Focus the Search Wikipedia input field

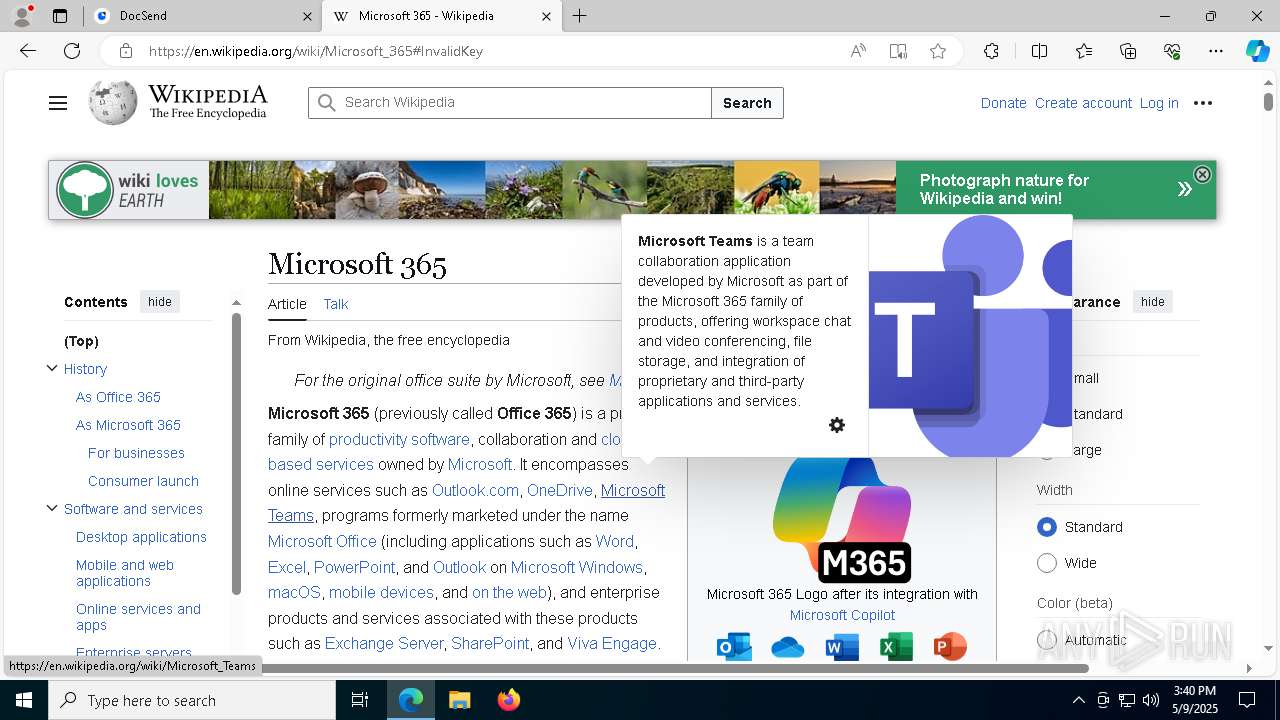tap(510, 103)
